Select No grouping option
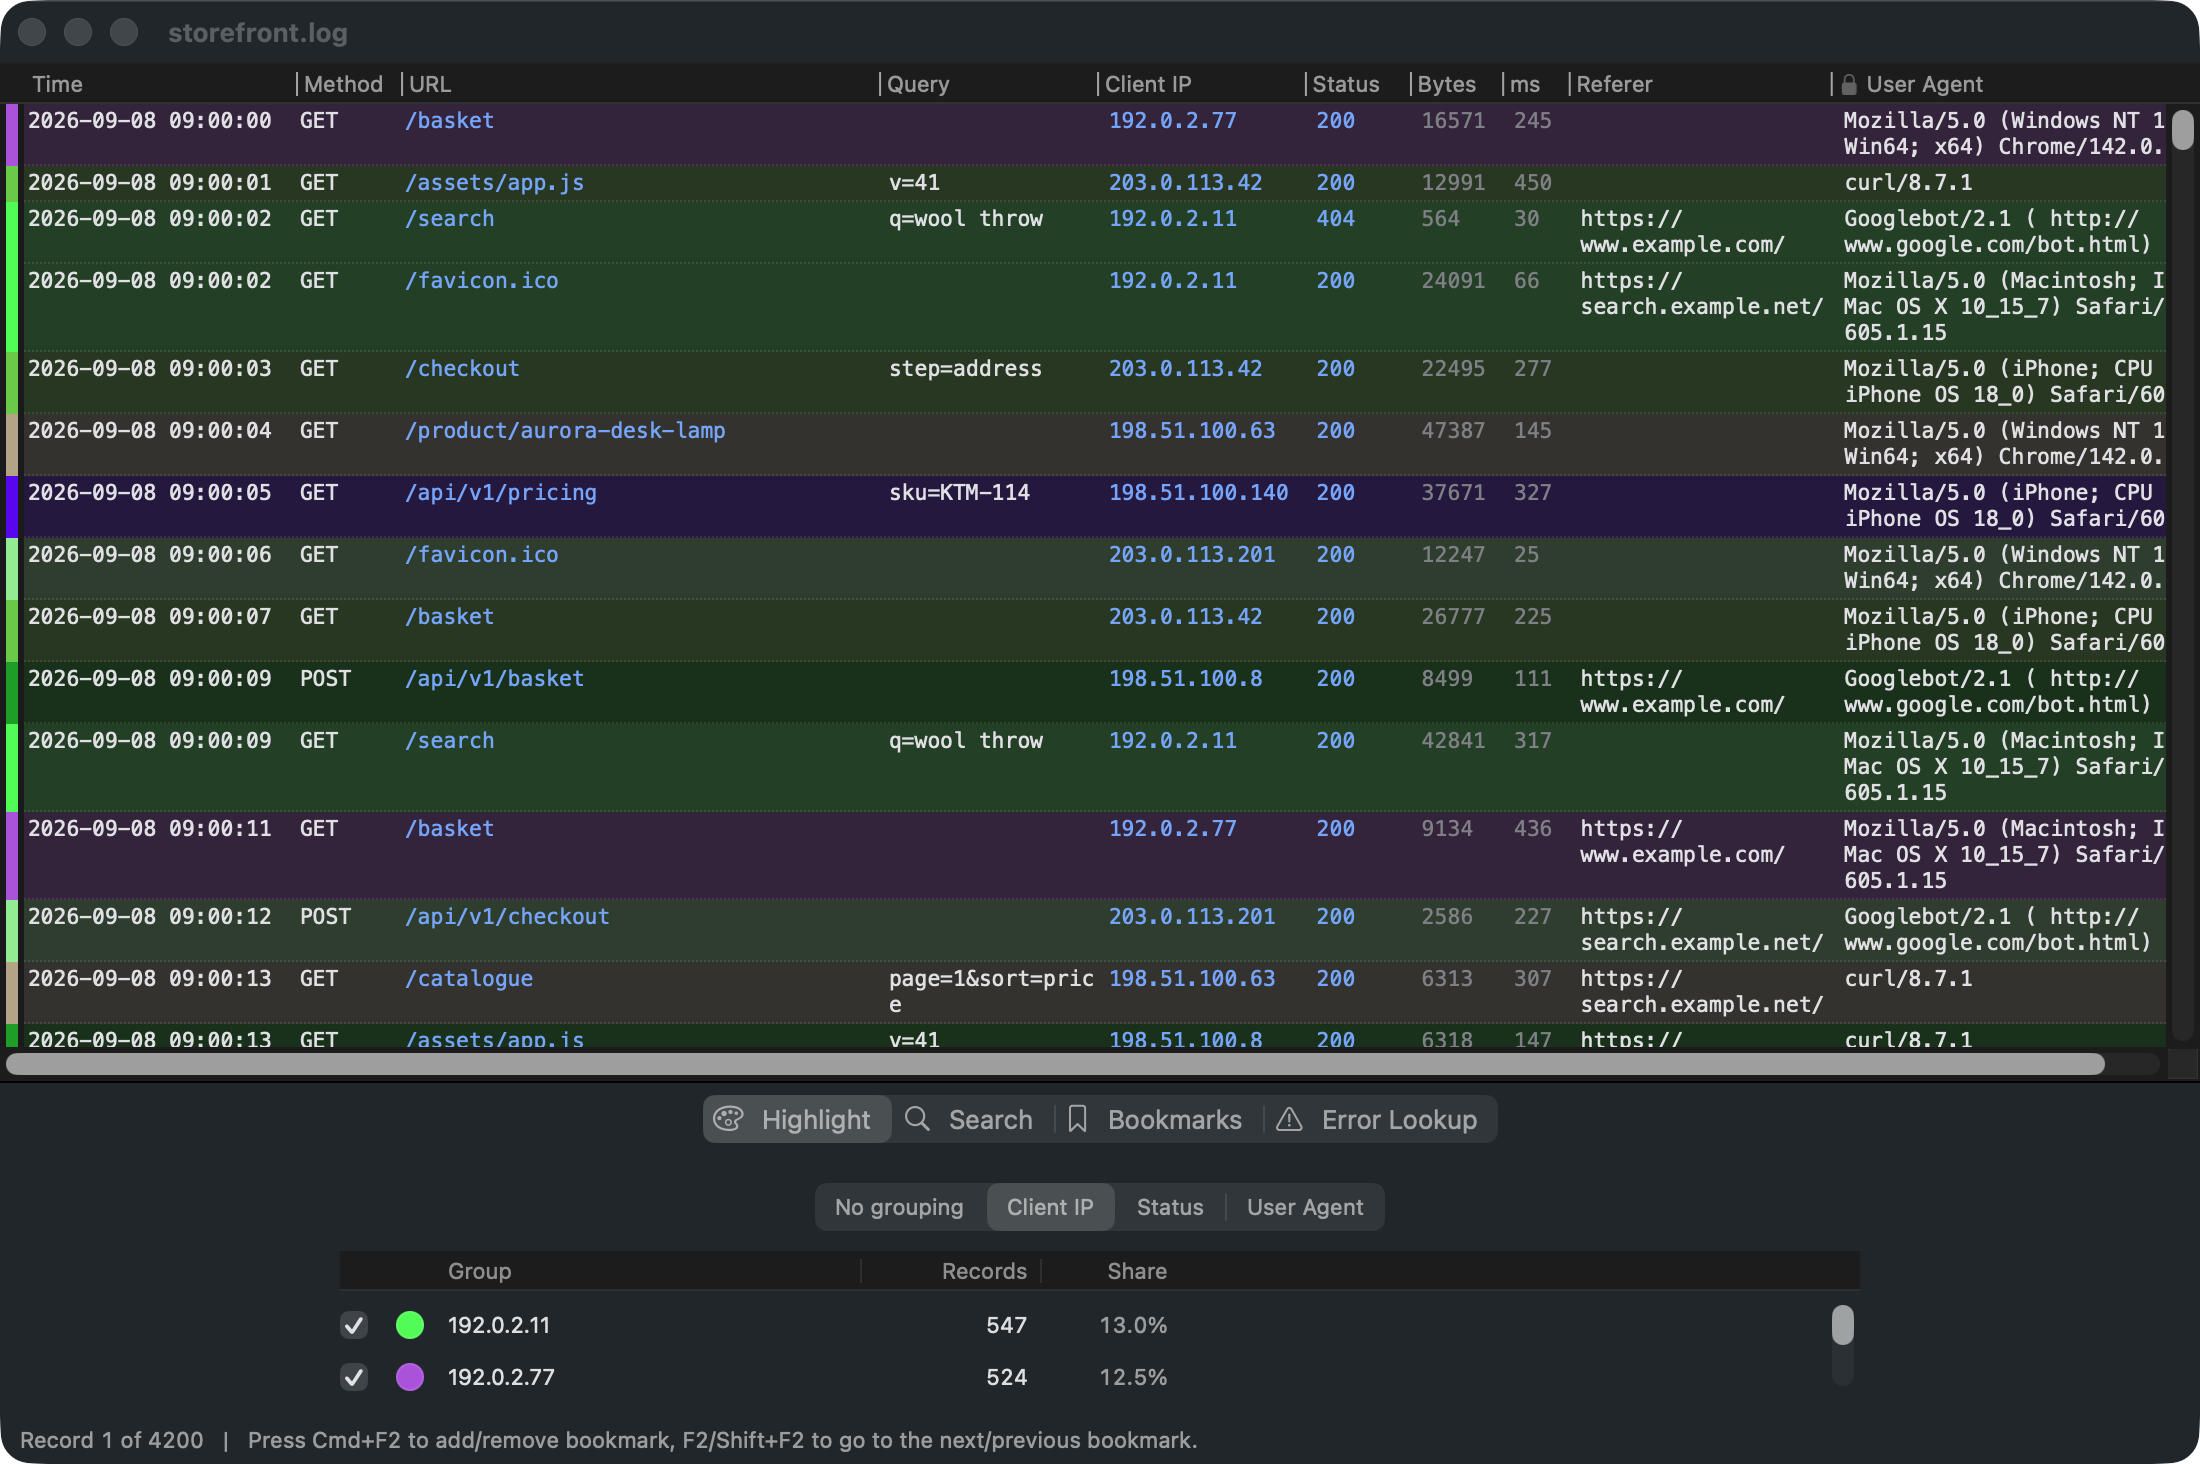The width and height of the screenshot is (2200, 1464). pyautogui.click(x=899, y=1207)
